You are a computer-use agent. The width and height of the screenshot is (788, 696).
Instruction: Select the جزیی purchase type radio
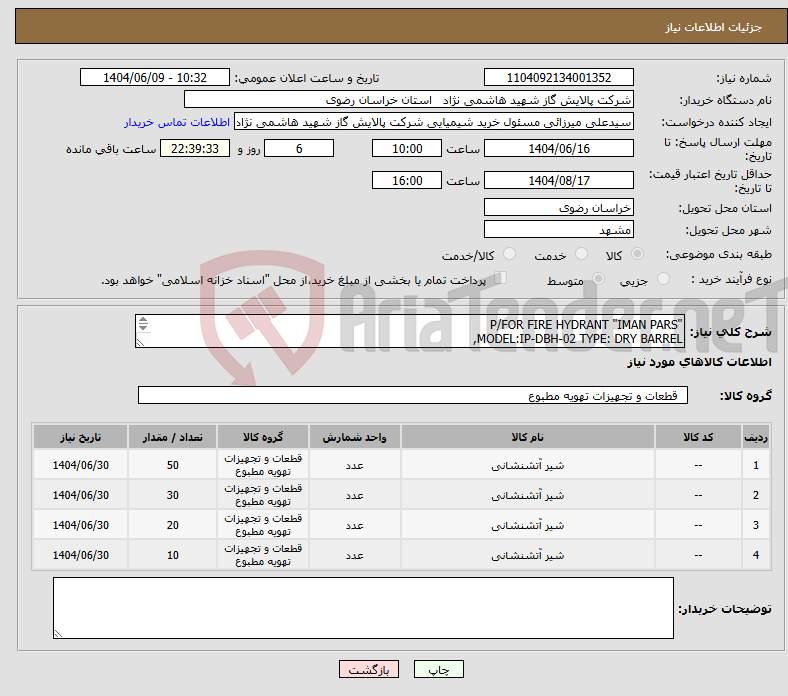coord(663,278)
